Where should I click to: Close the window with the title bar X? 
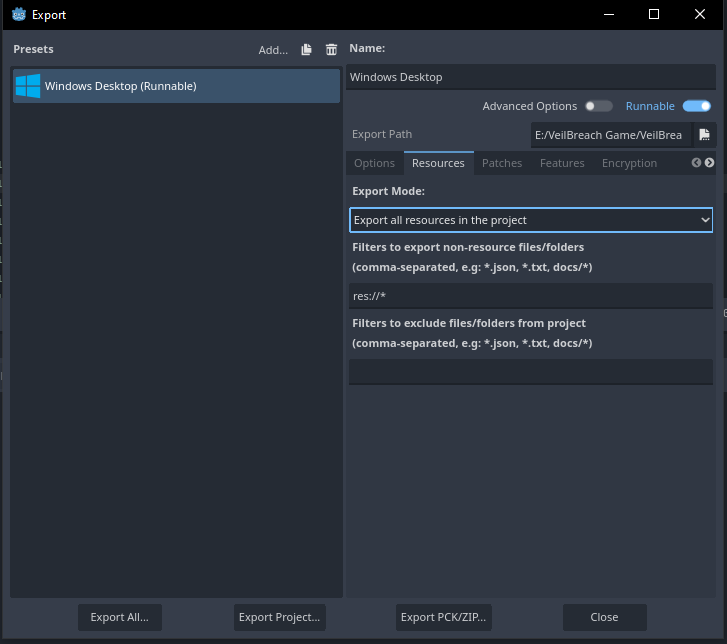pos(700,14)
